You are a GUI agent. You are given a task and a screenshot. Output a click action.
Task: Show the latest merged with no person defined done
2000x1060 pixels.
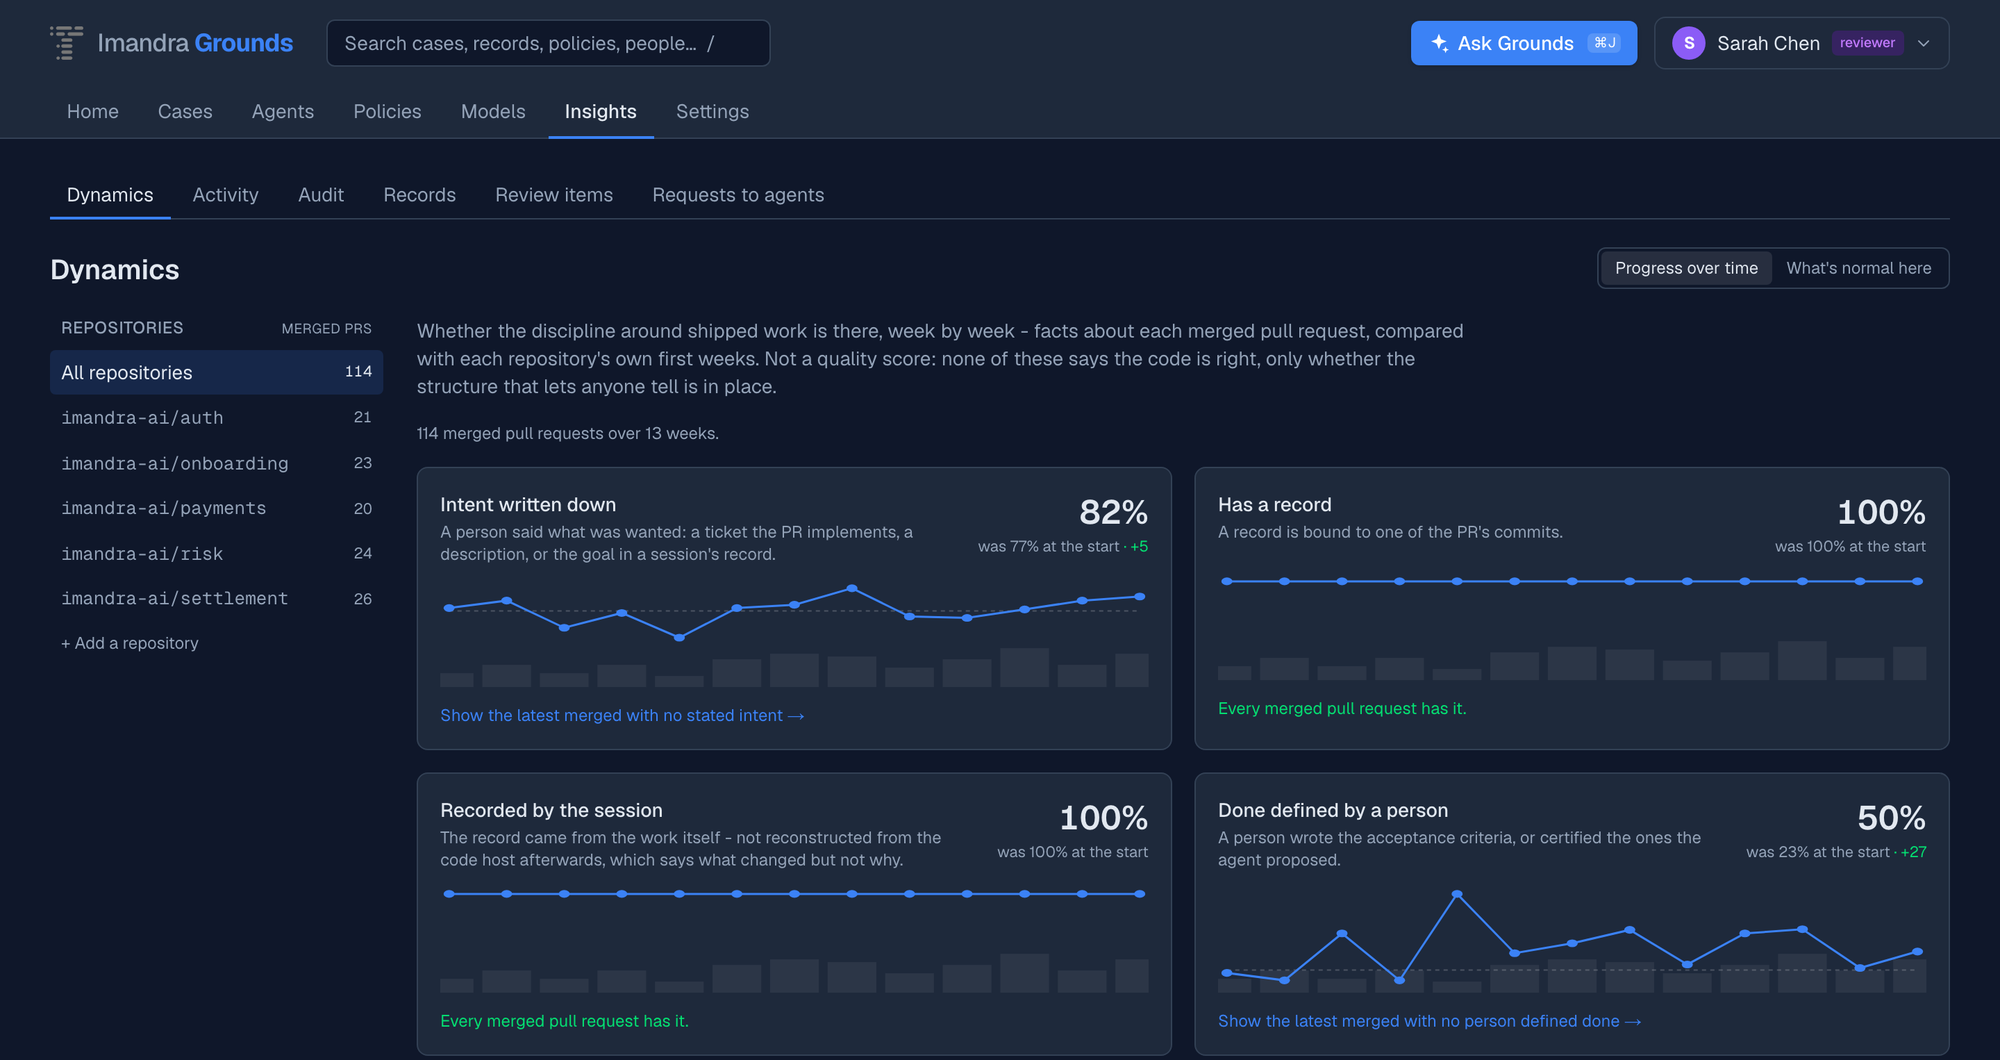click(1429, 1021)
